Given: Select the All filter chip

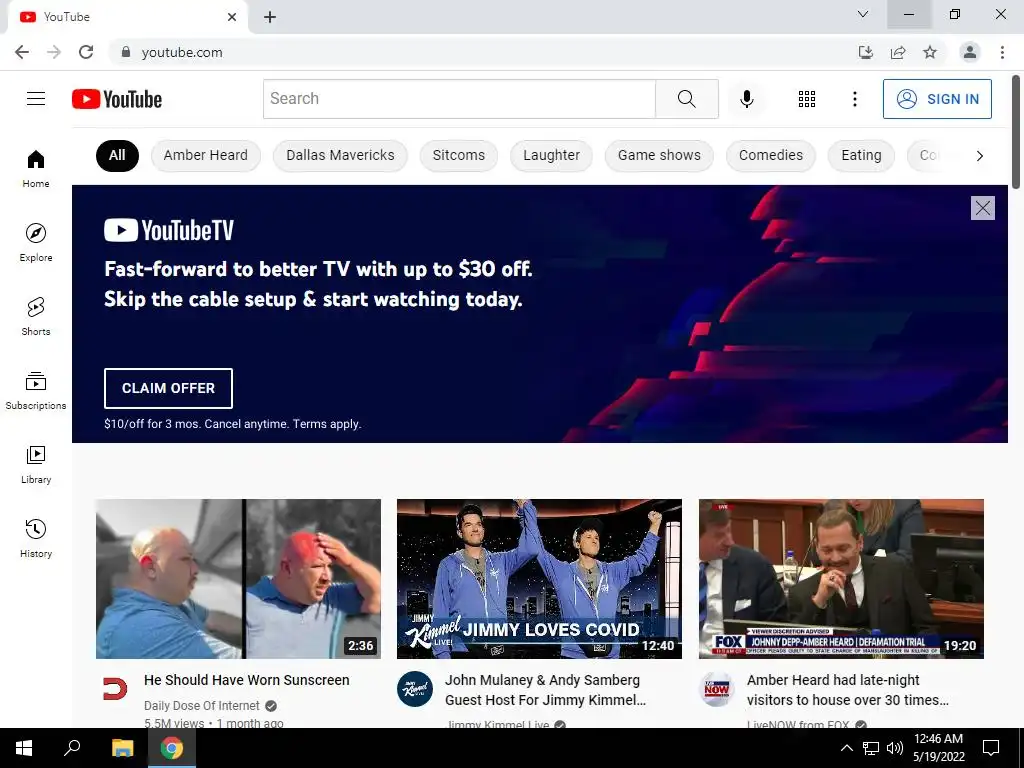Looking at the screenshot, I should coord(117,155).
